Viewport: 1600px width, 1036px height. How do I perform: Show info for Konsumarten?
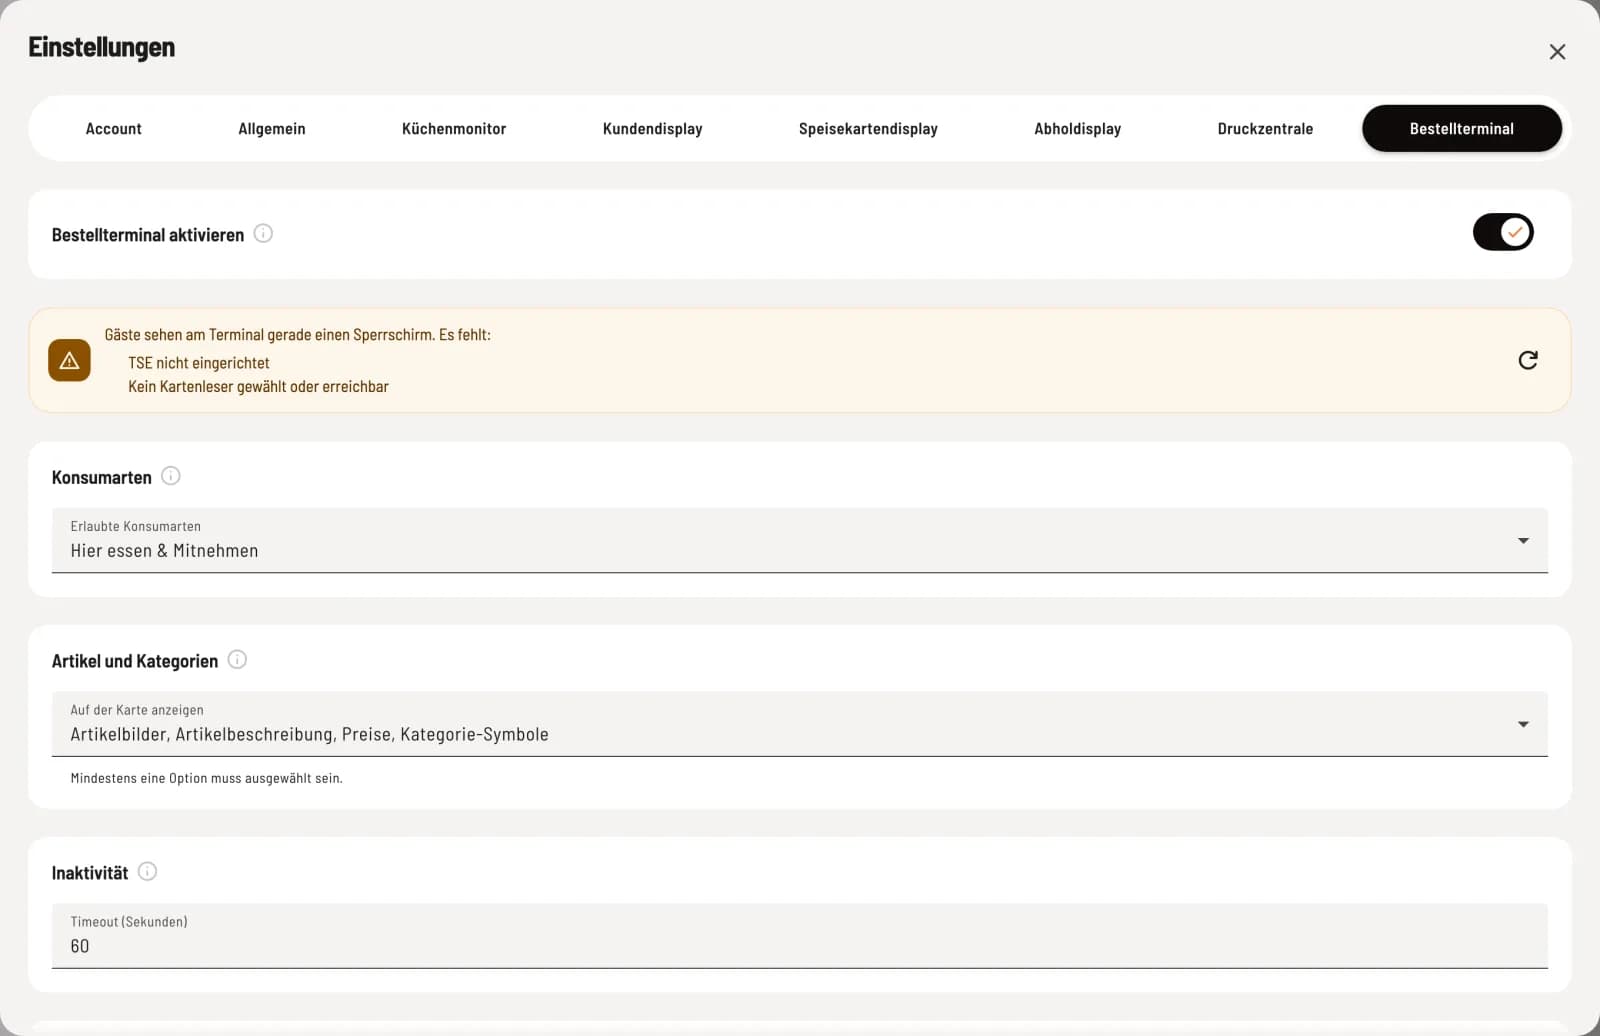point(171,476)
